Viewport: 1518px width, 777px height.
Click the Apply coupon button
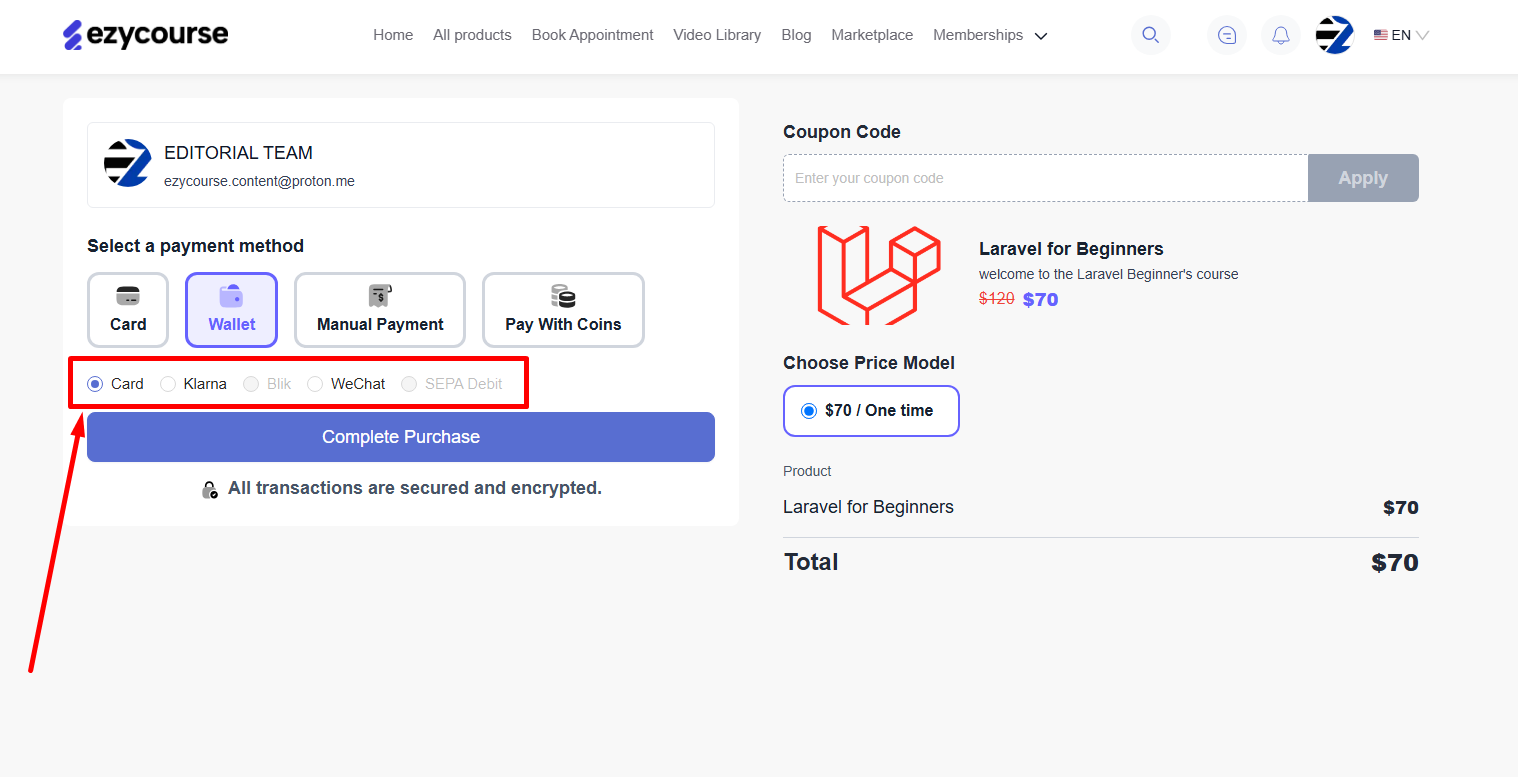[x=1363, y=178]
